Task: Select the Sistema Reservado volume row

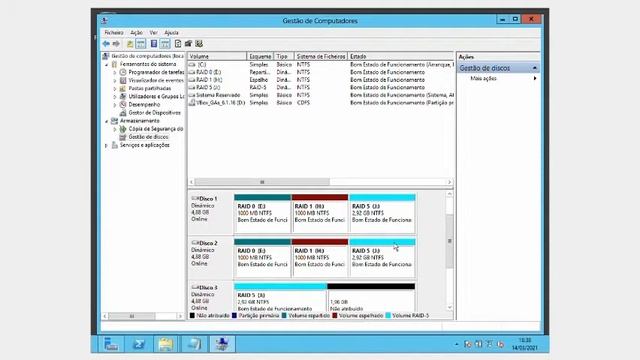Action: point(321,95)
